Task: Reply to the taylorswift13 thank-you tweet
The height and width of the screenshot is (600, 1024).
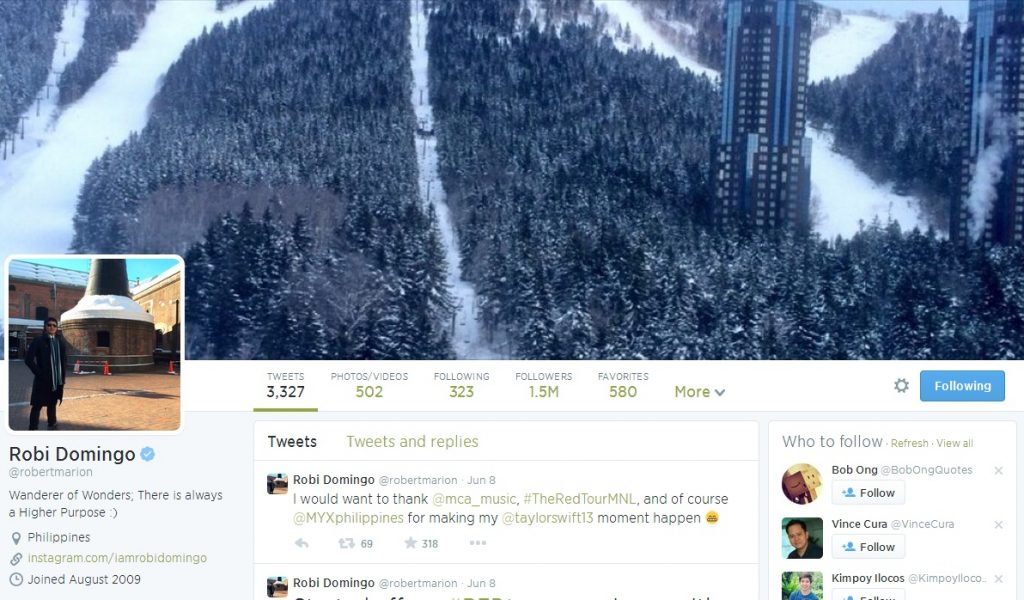Action: [302, 543]
